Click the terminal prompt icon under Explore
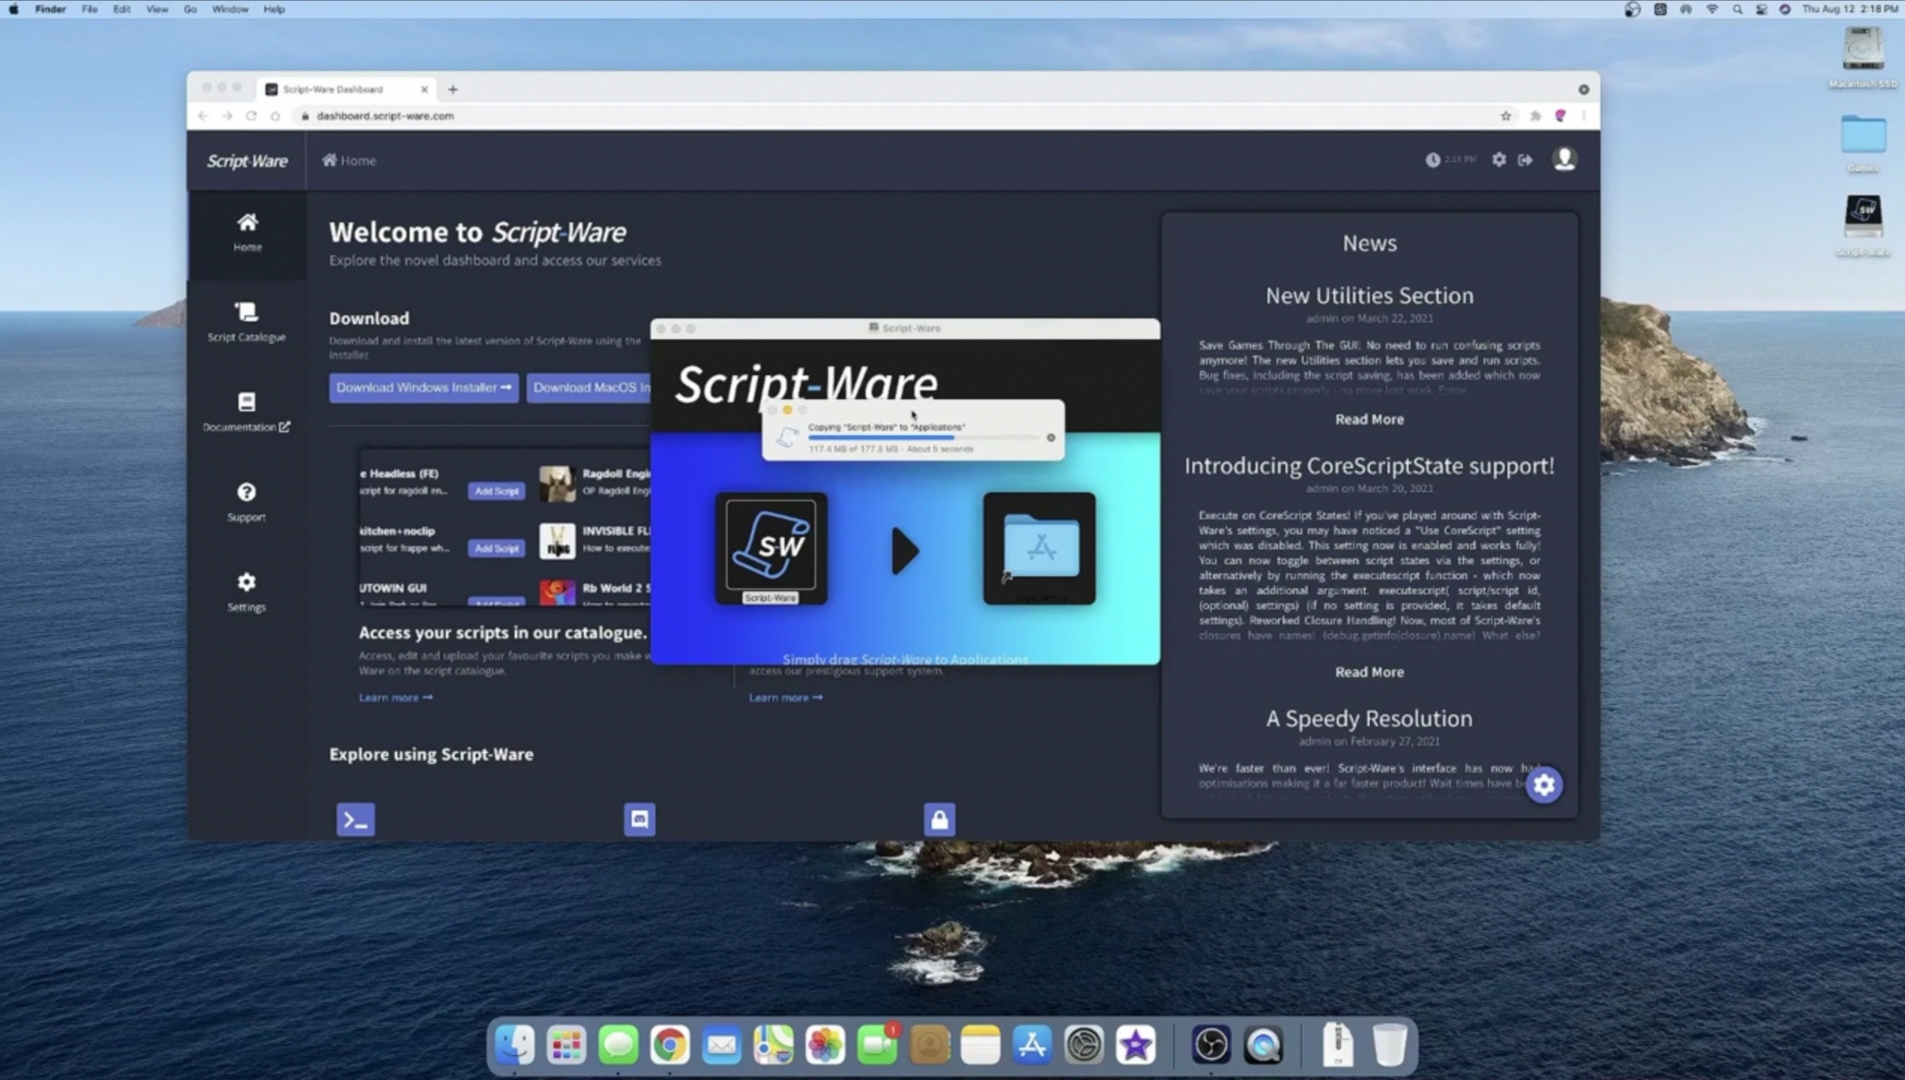Image resolution: width=1905 pixels, height=1080 pixels. 355,819
